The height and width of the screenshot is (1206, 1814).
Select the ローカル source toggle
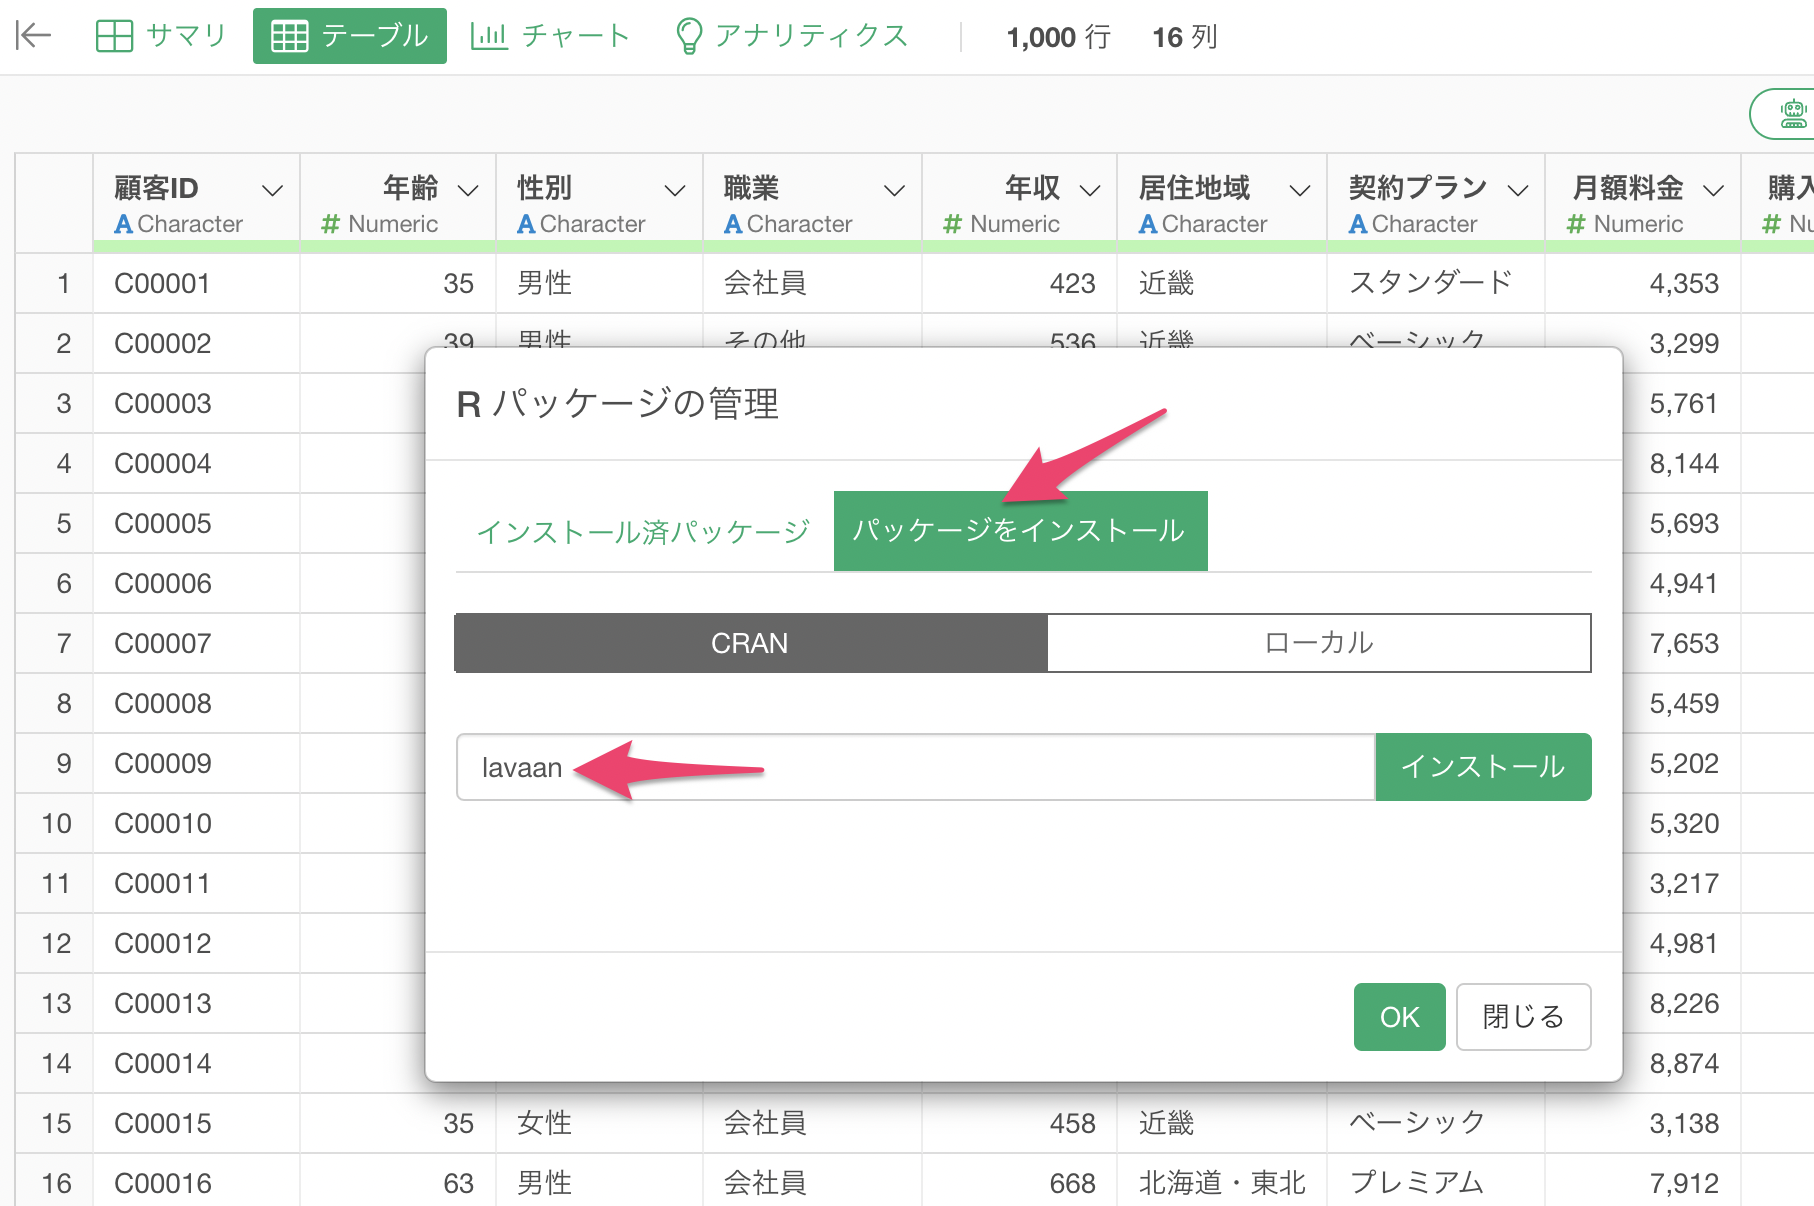click(x=1318, y=643)
